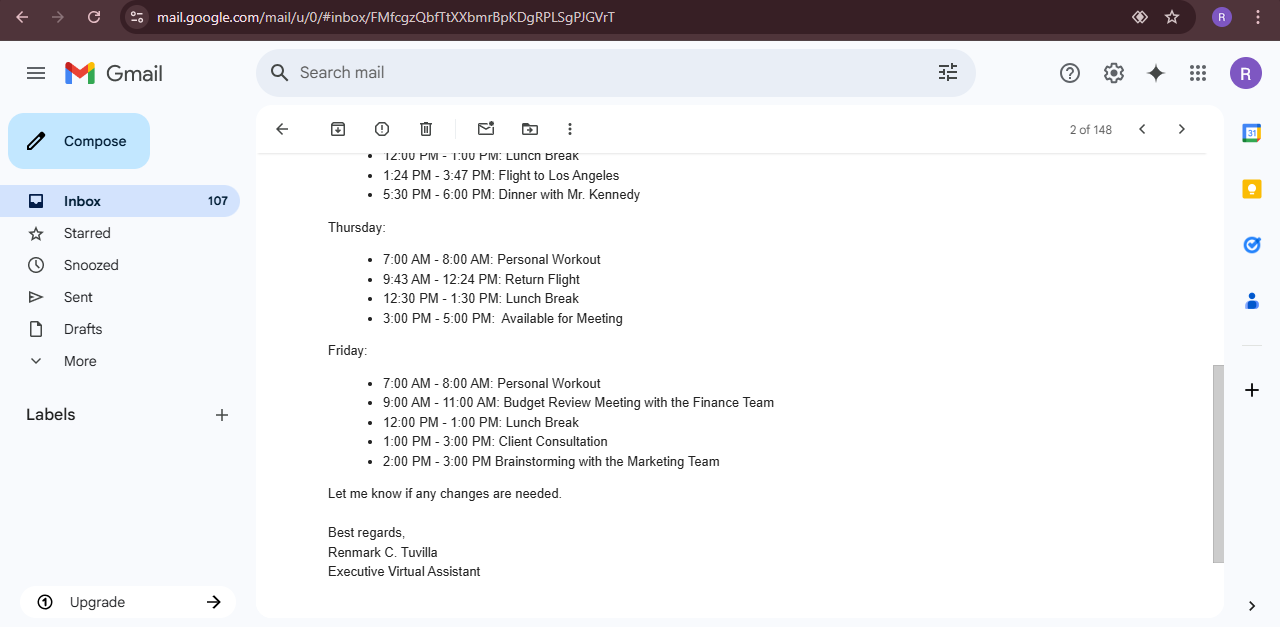Click the Gmail logo
The height and width of the screenshot is (627, 1280).
(x=114, y=73)
